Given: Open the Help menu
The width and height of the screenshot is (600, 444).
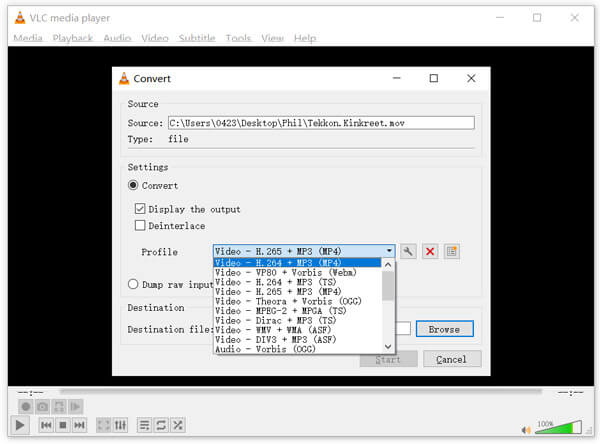Looking at the screenshot, I should point(305,38).
